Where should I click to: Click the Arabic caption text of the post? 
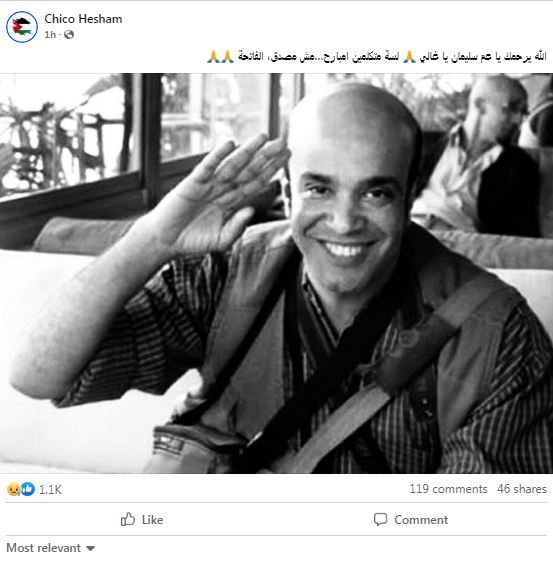[377, 57]
